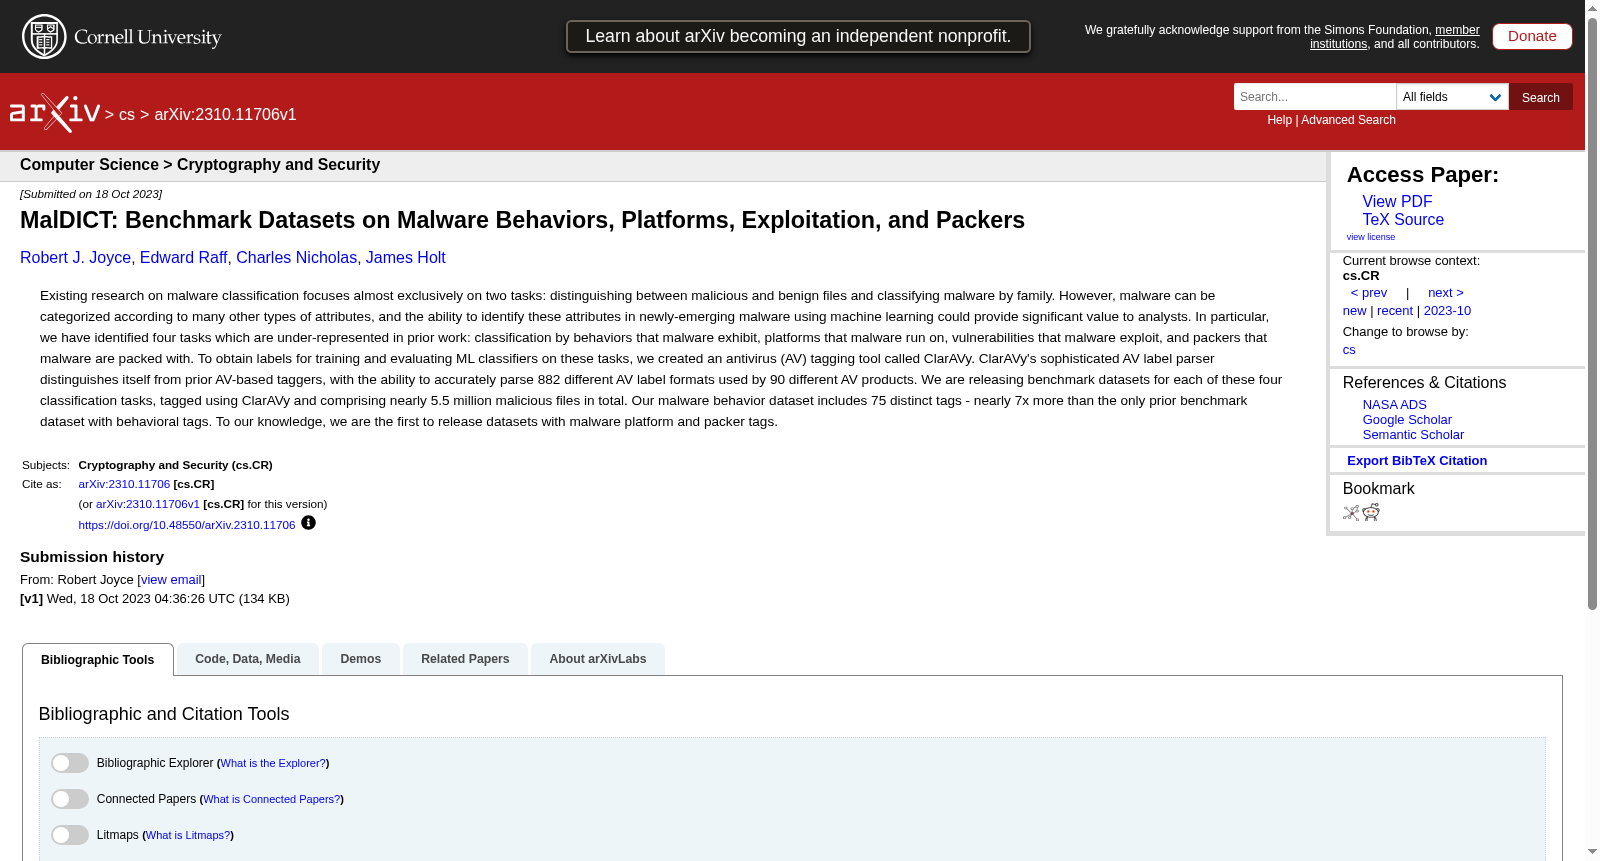Open the doi.org DOI link
The image size is (1600, 861).
point(187,524)
